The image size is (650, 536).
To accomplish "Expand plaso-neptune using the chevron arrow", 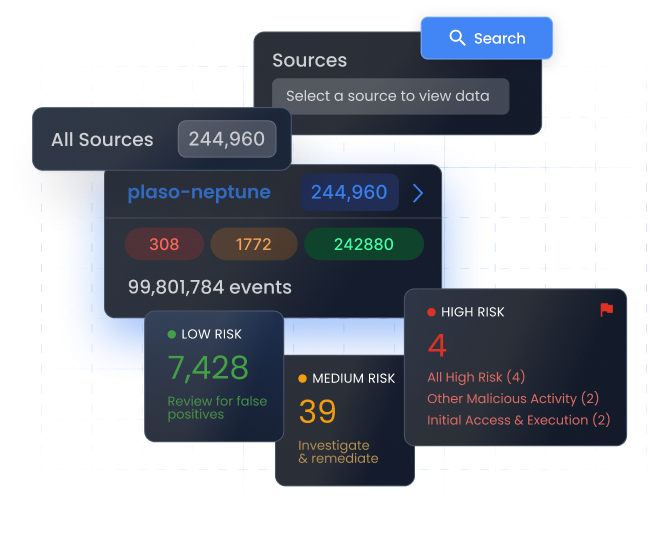I will pos(418,193).
